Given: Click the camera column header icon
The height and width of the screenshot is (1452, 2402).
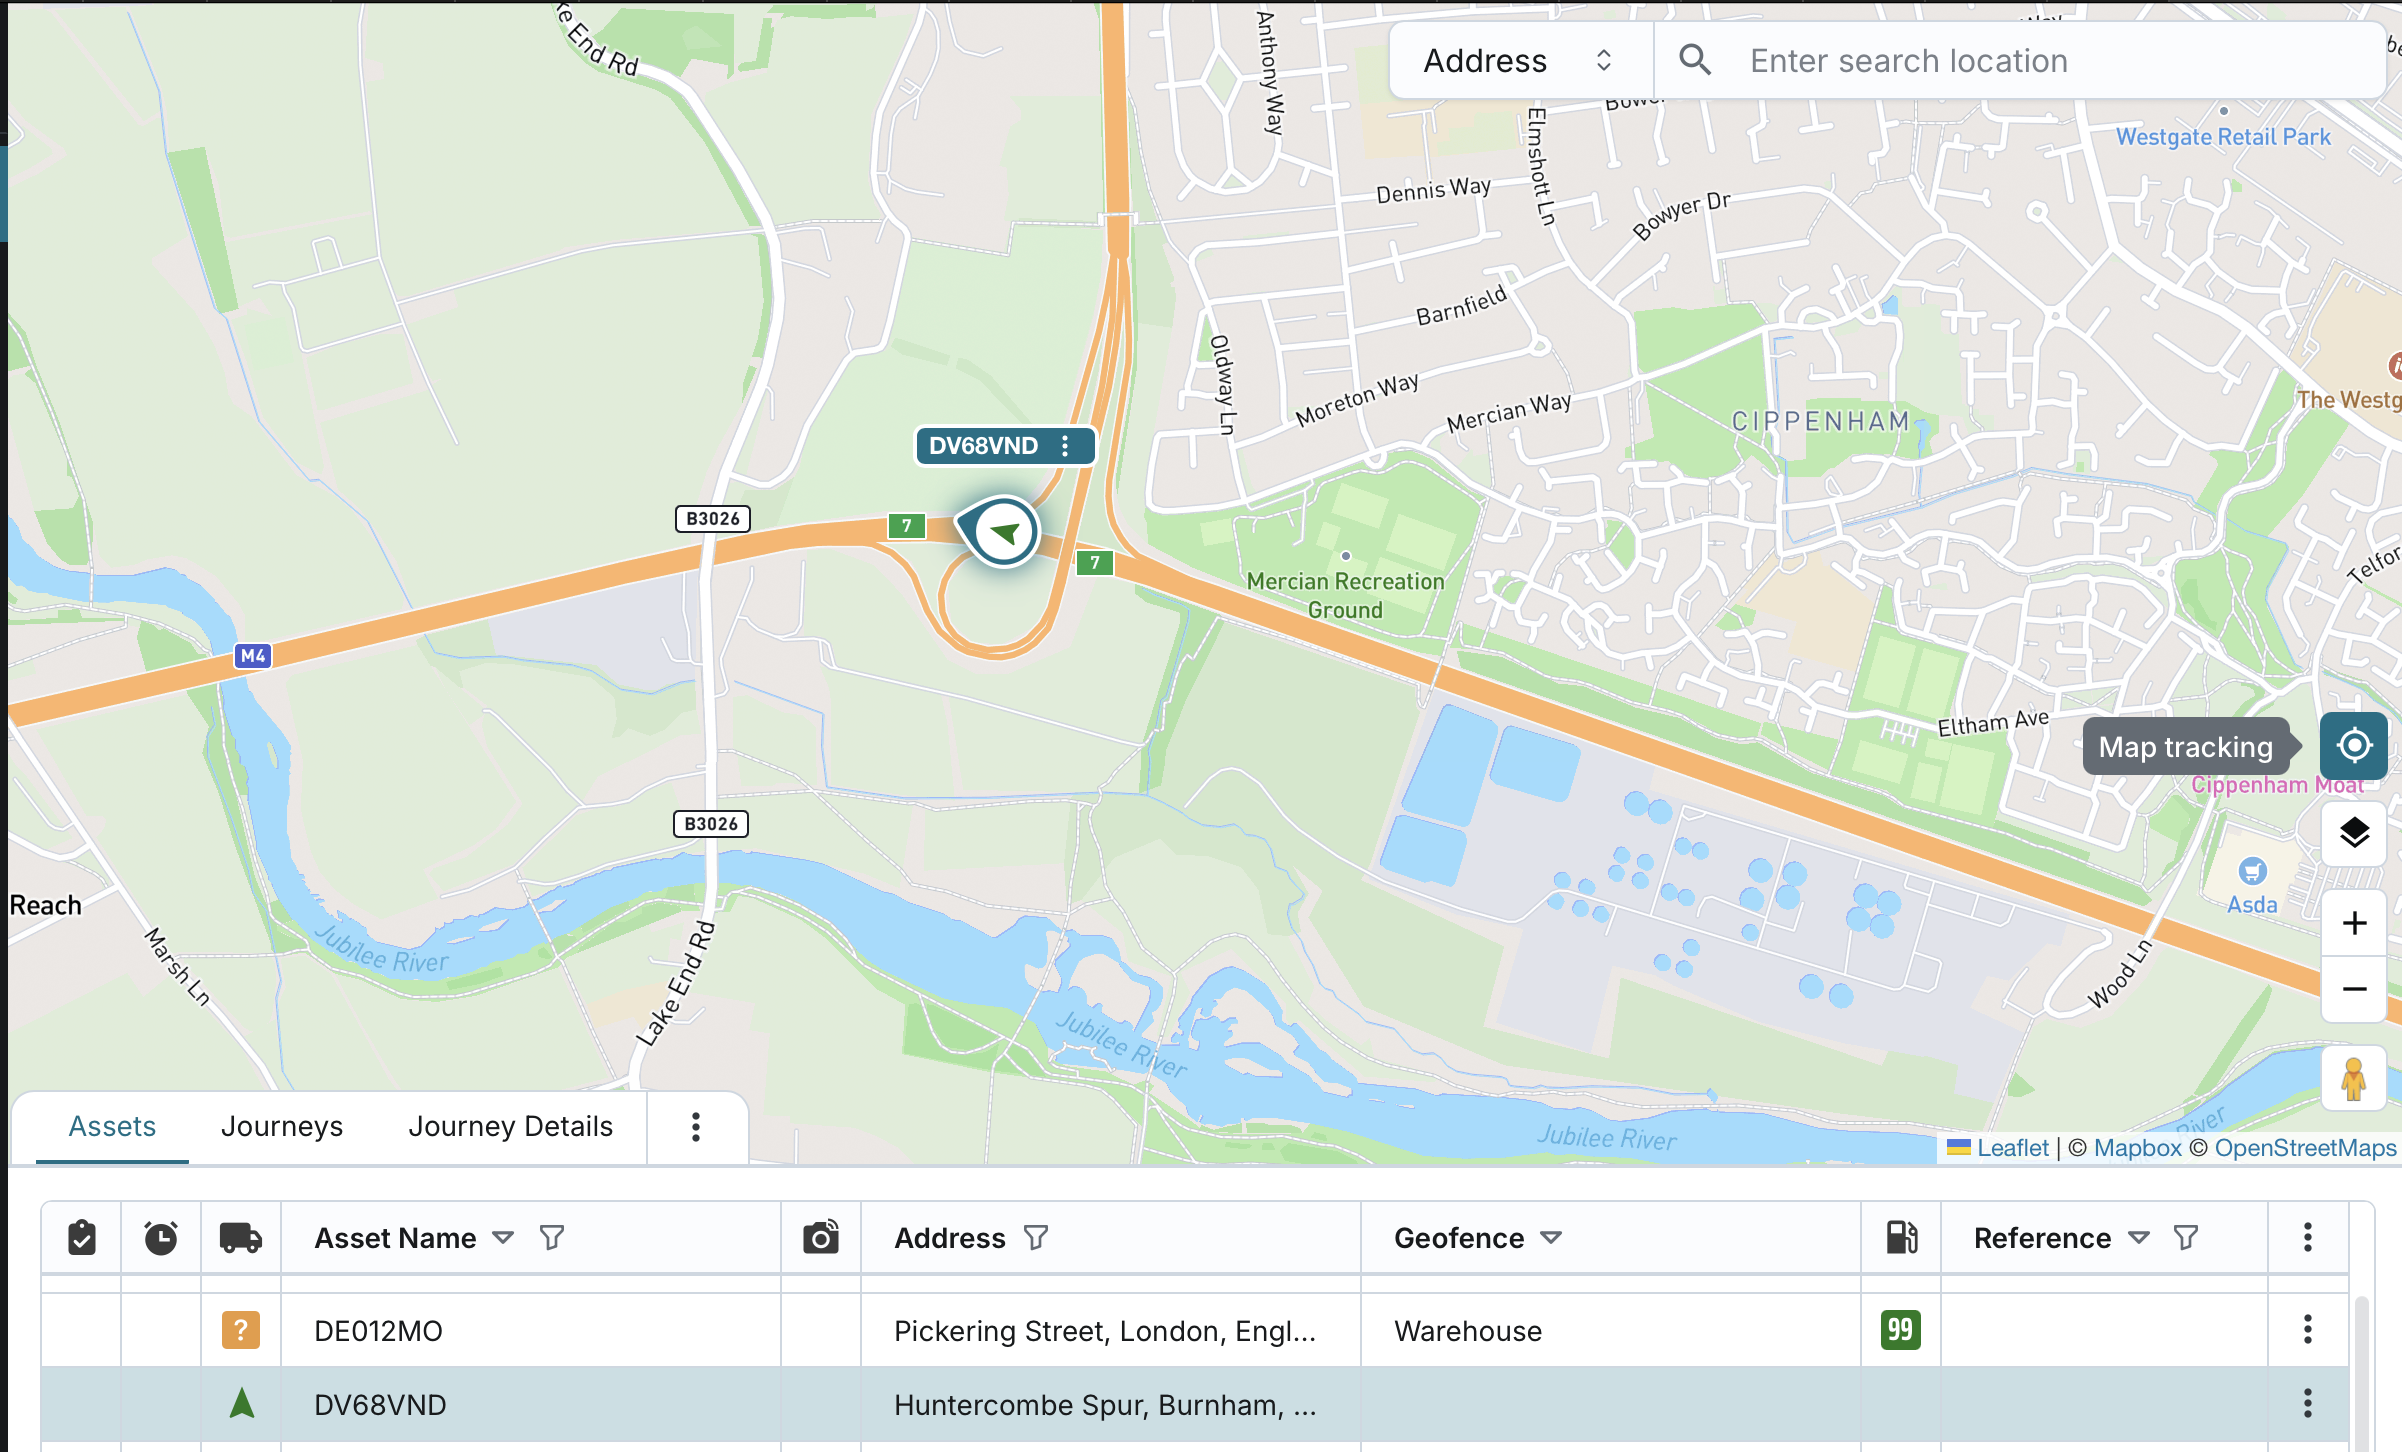Looking at the screenshot, I should click(x=821, y=1238).
